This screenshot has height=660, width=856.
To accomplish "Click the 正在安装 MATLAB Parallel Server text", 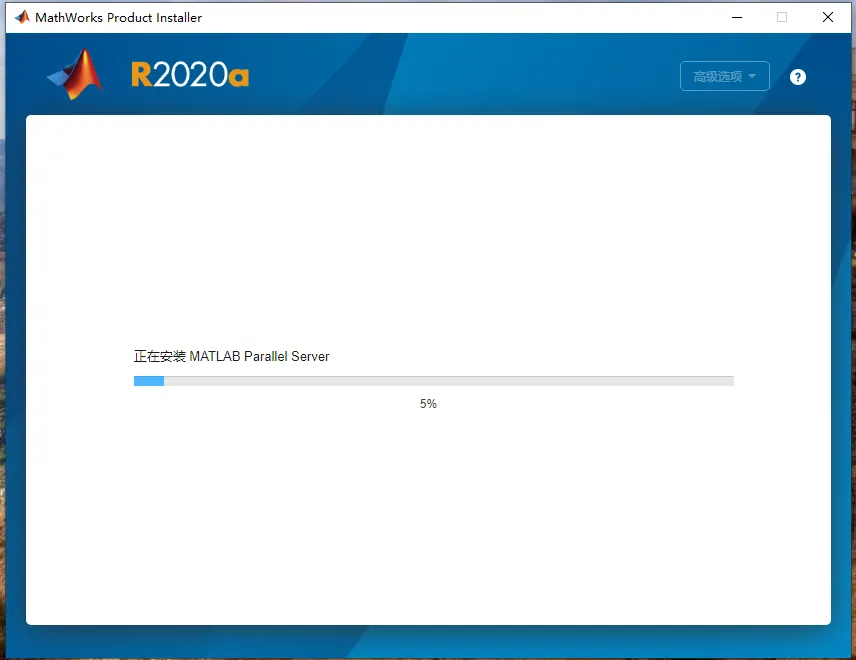I will 231,356.
